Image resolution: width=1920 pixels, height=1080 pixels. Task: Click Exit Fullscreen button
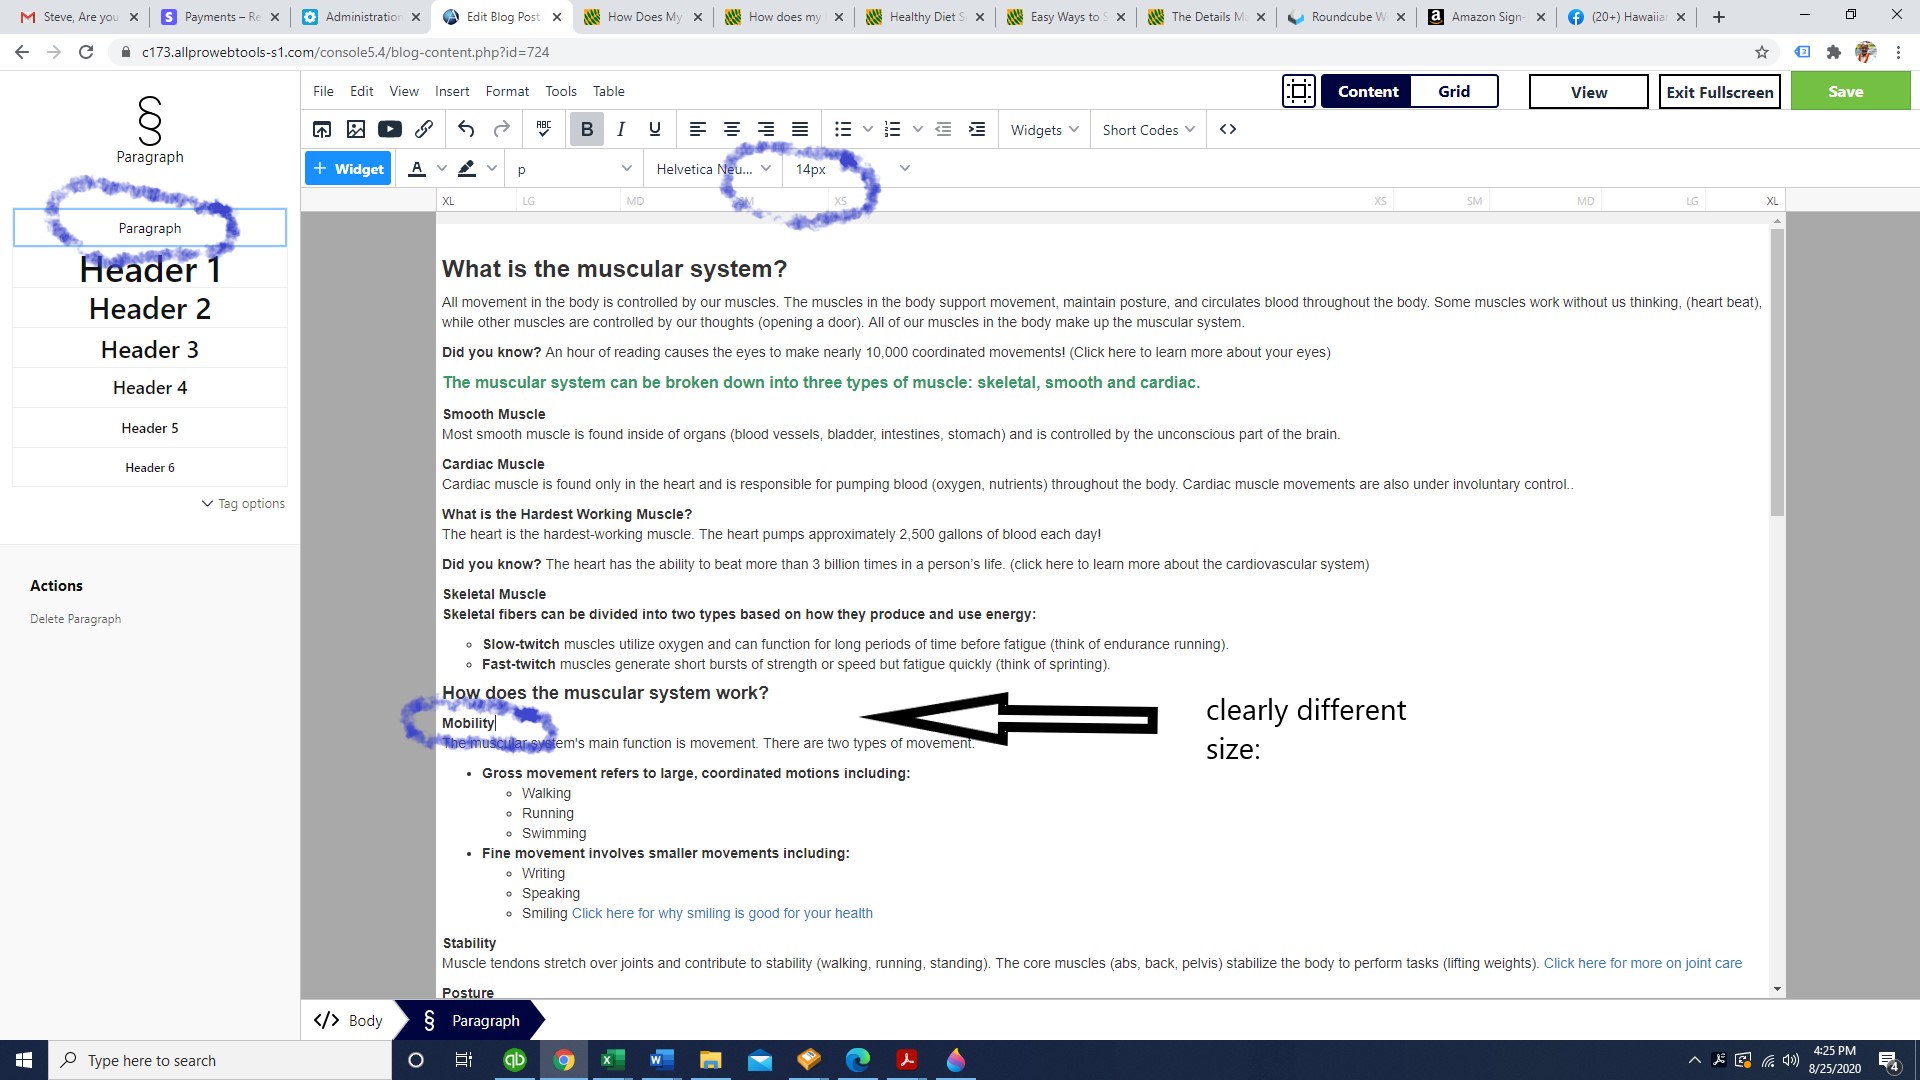1720,92
